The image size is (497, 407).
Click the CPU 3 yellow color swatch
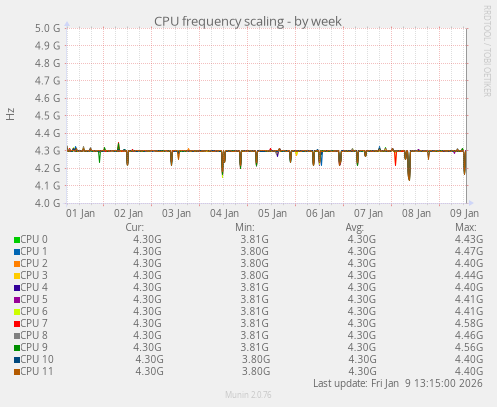click(17, 276)
